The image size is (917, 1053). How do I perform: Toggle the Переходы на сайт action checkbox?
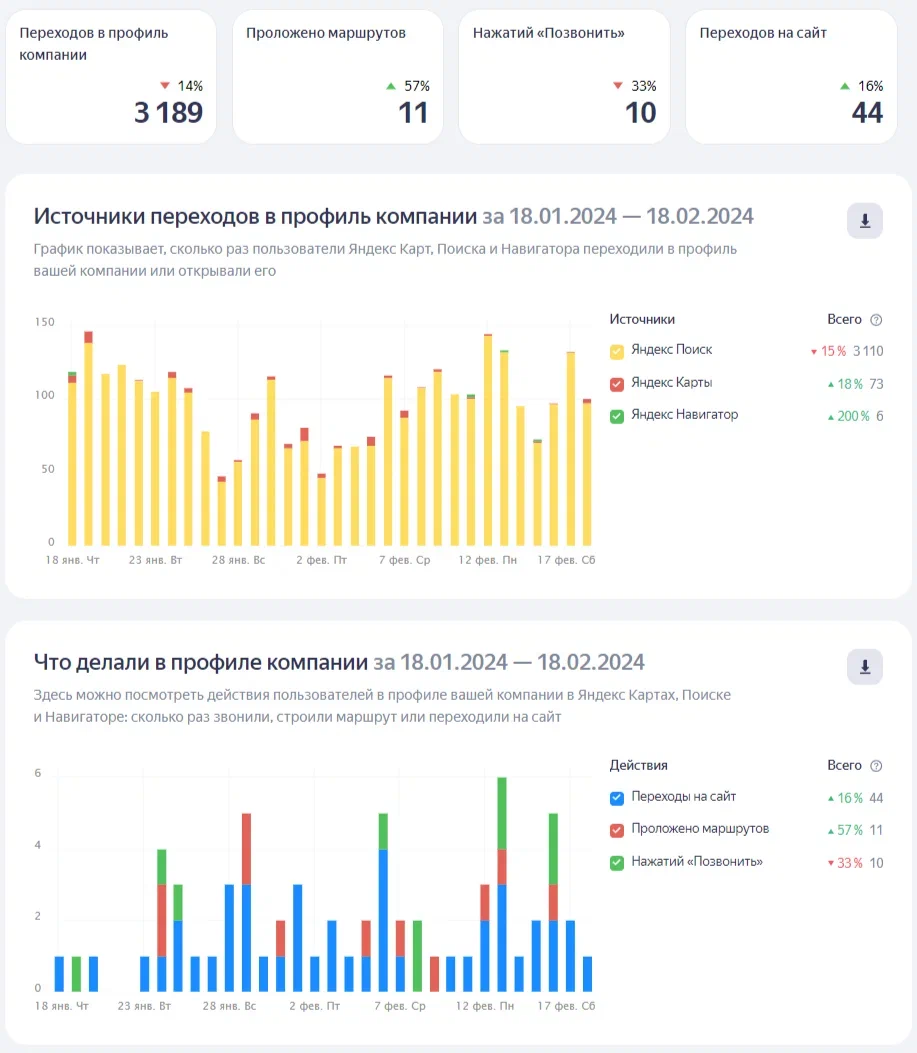point(617,798)
